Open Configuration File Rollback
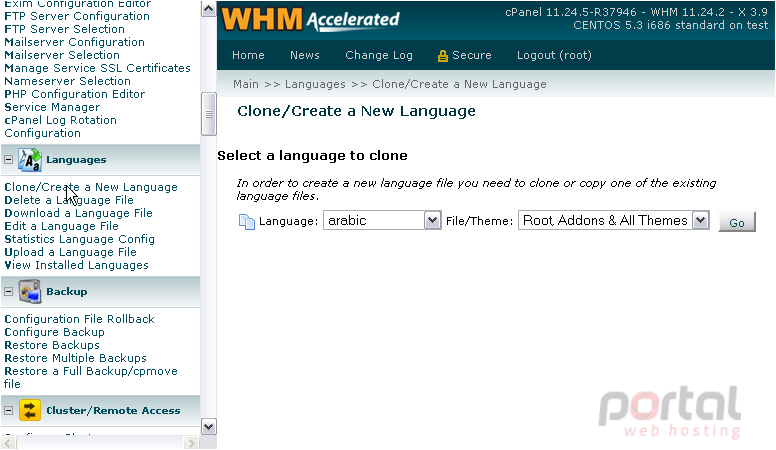Image resolution: width=776 pixels, height=450 pixels. click(79, 319)
